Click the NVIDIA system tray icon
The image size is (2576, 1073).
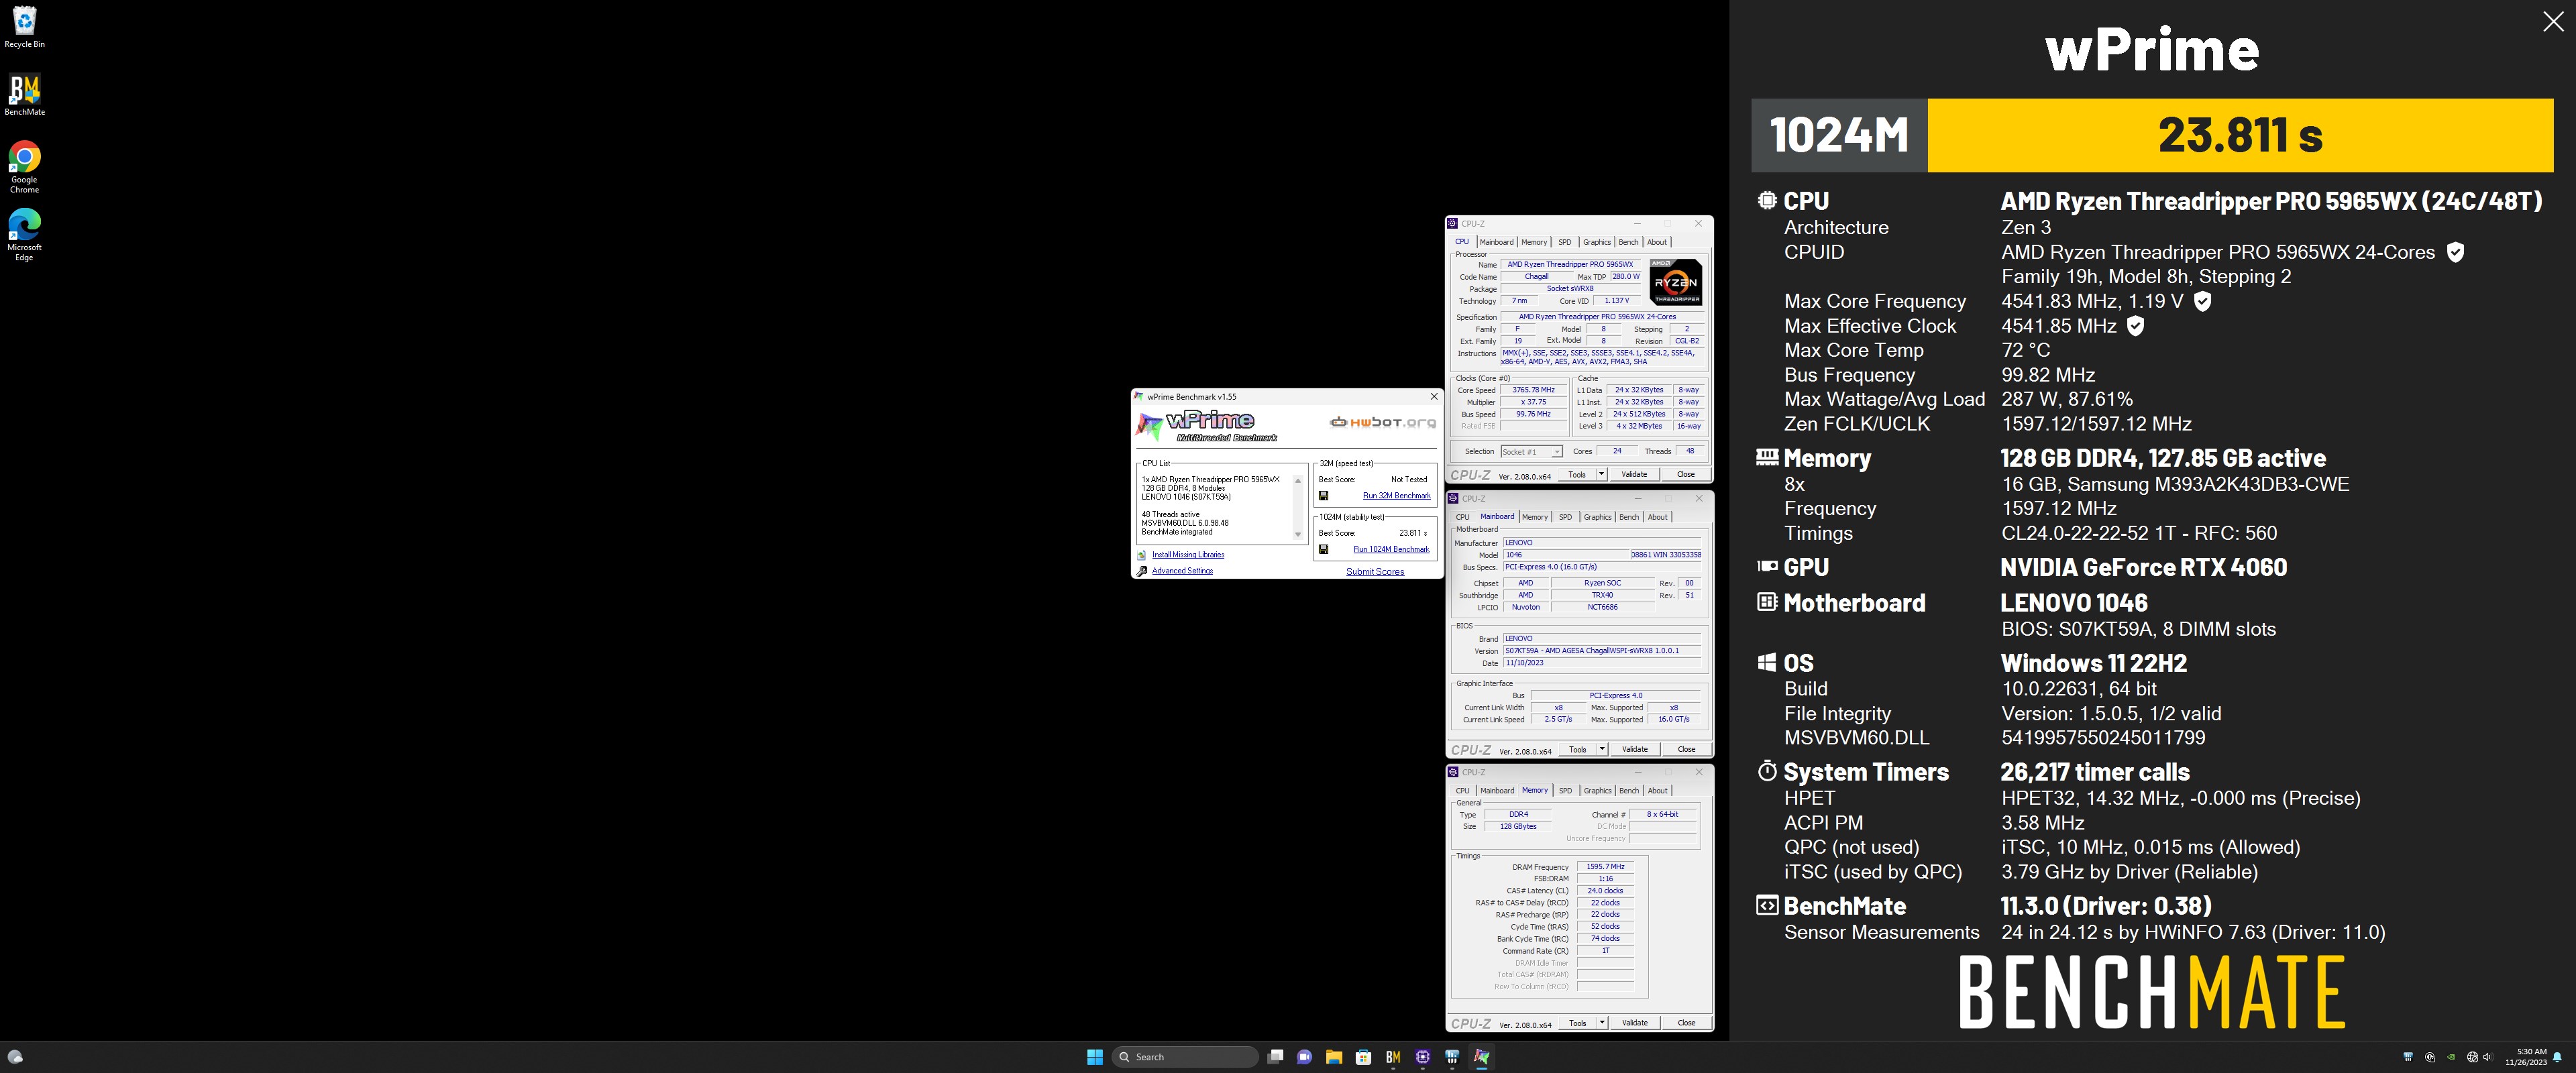click(2451, 1057)
